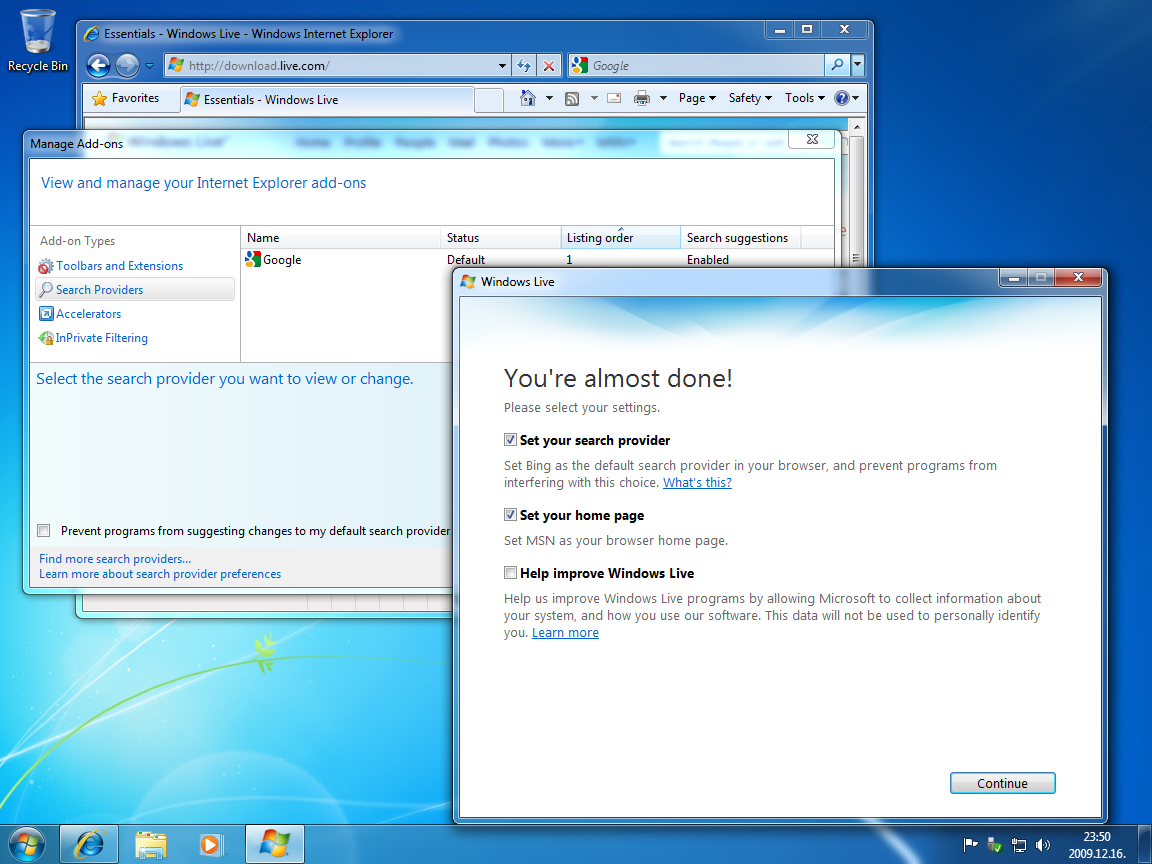Click the volume speaker tray icon
Screen dimensions: 1152x864
pos(1043,845)
